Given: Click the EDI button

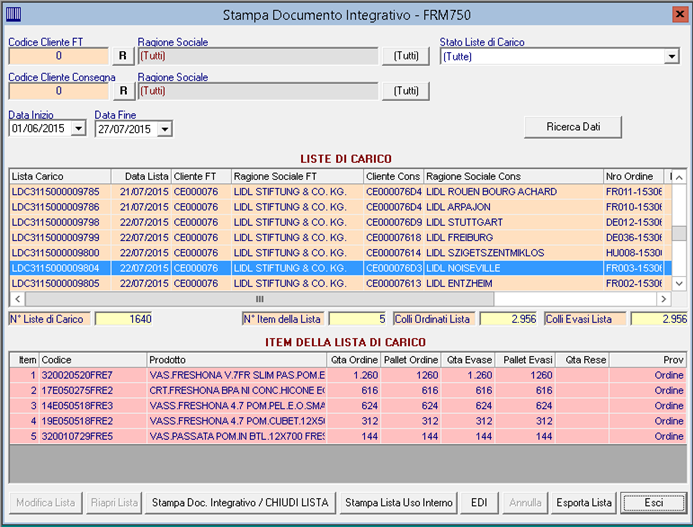Looking at the screenshot, I should pos(479,503).
